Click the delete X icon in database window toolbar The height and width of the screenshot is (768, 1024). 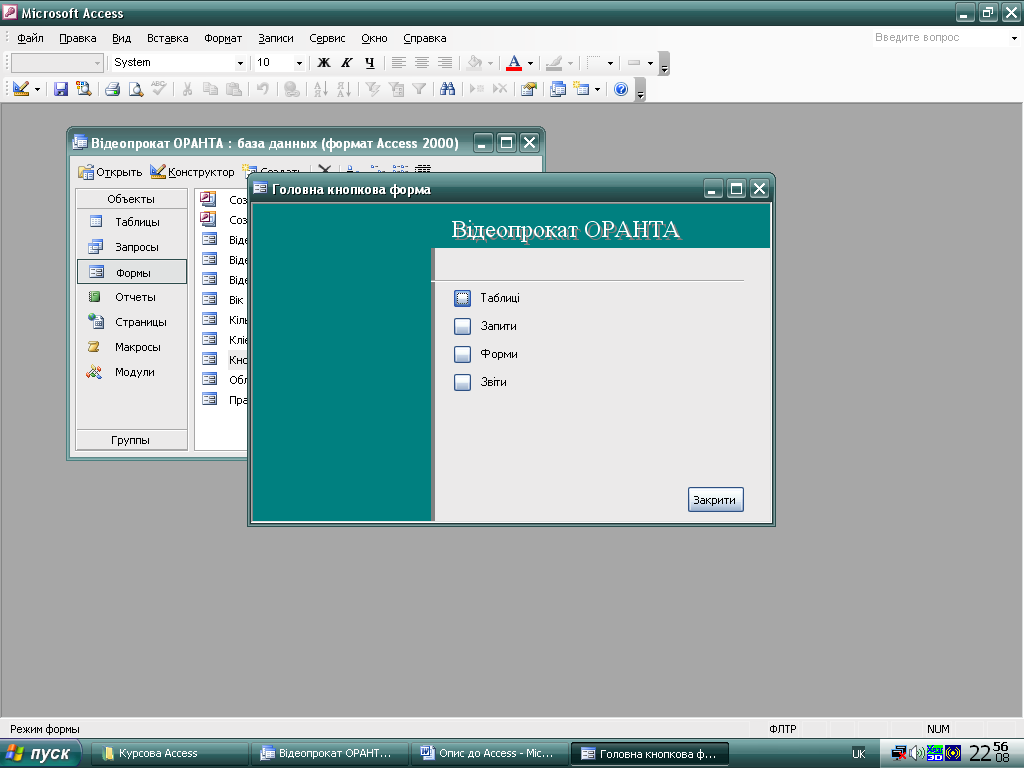tap(325, 169)
